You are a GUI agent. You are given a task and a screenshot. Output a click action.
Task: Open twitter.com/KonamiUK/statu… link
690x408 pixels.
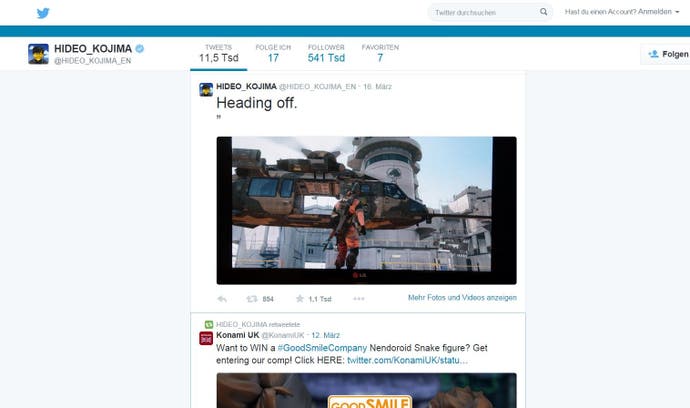click(x=407, y=360)
